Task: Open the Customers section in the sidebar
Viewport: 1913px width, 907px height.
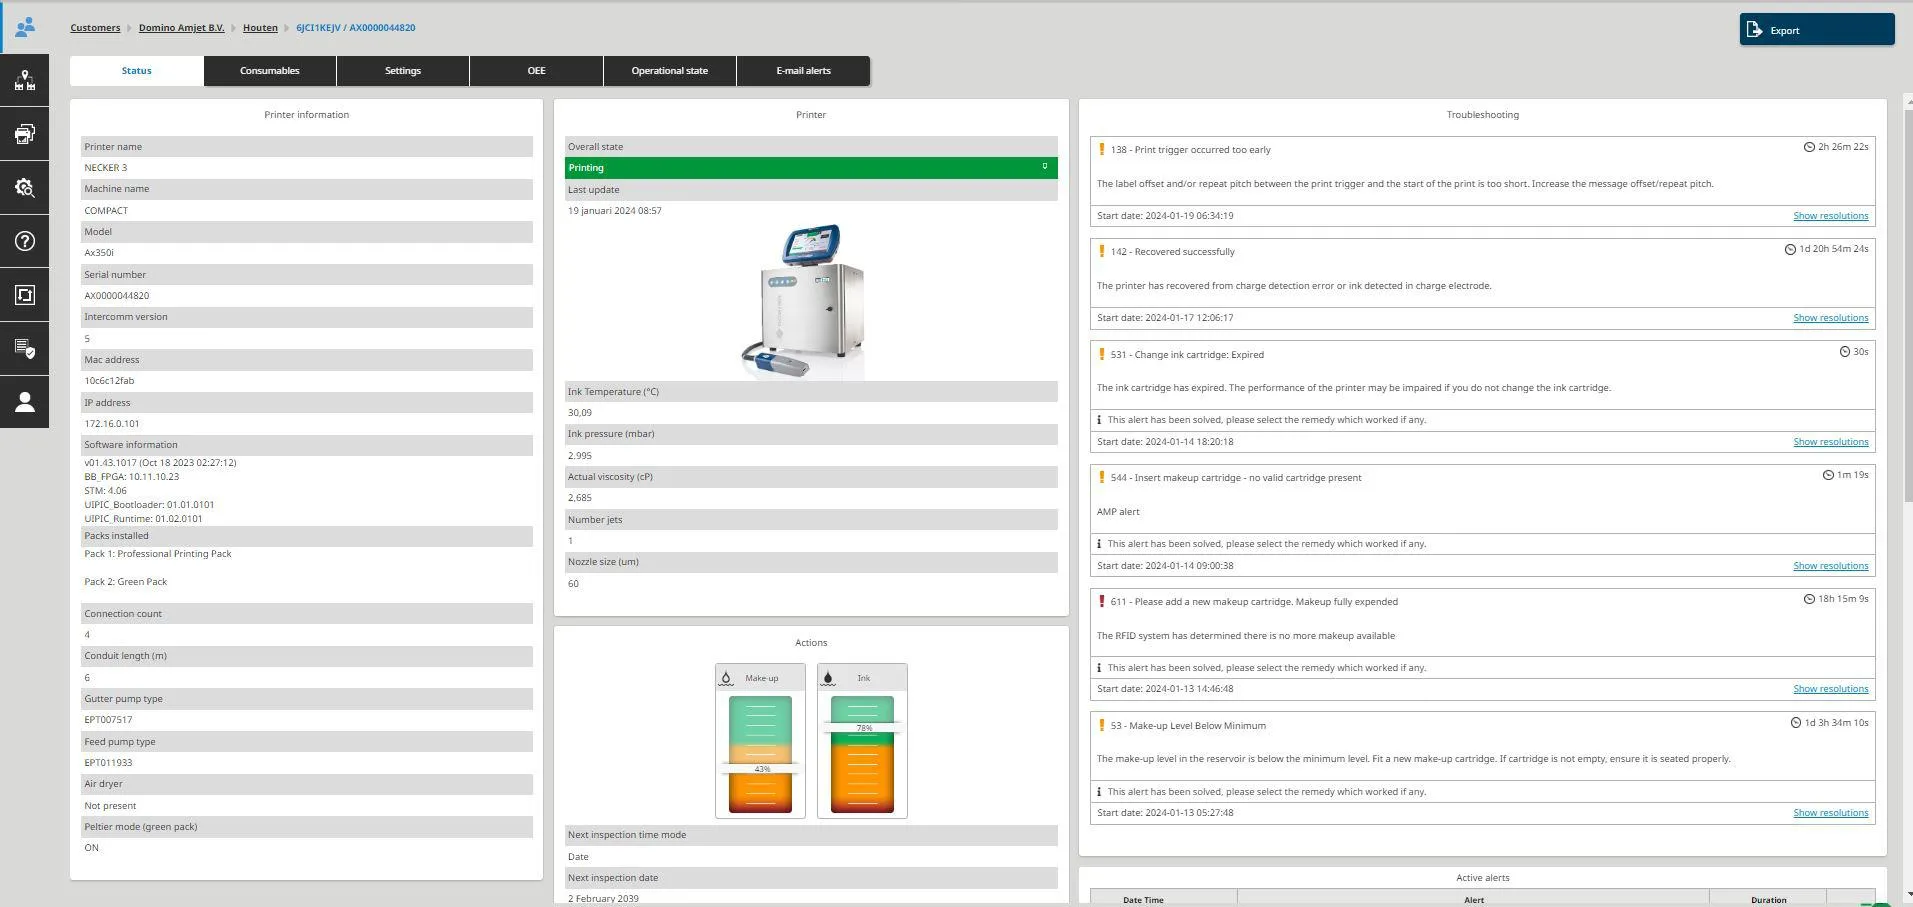Action: pos(25,27)
